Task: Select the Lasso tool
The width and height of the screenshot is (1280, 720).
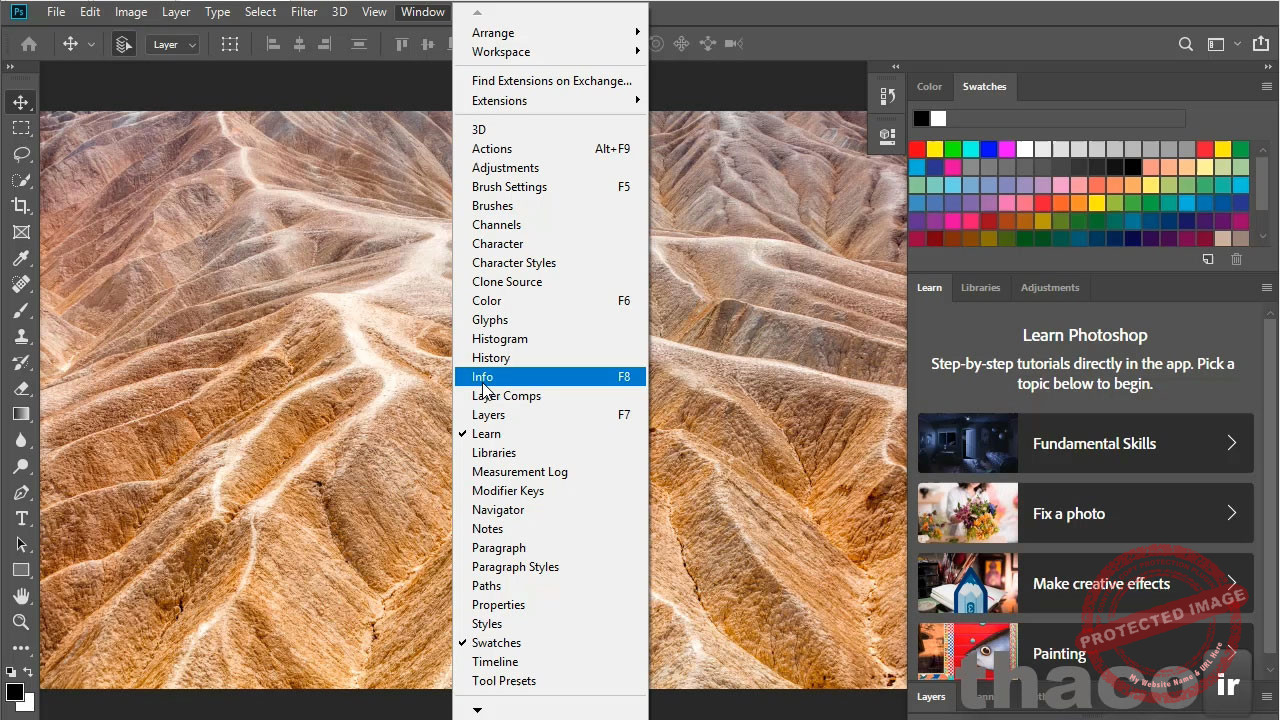Action: point(21,154)
